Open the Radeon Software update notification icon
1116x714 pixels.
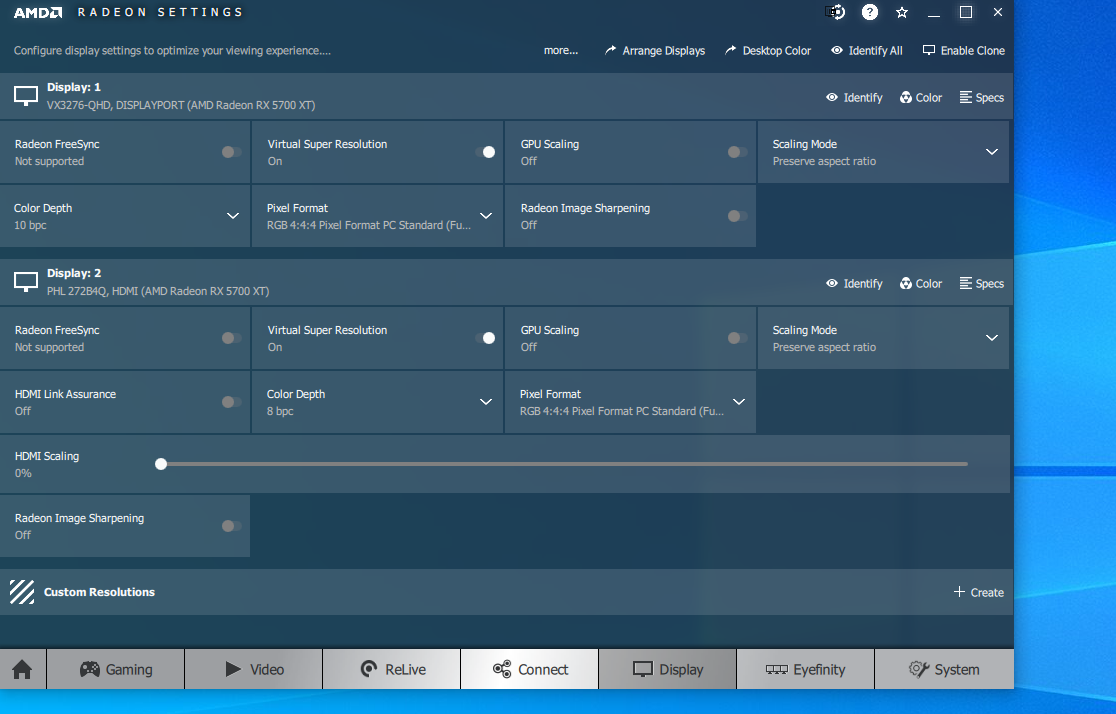point(835,12)
